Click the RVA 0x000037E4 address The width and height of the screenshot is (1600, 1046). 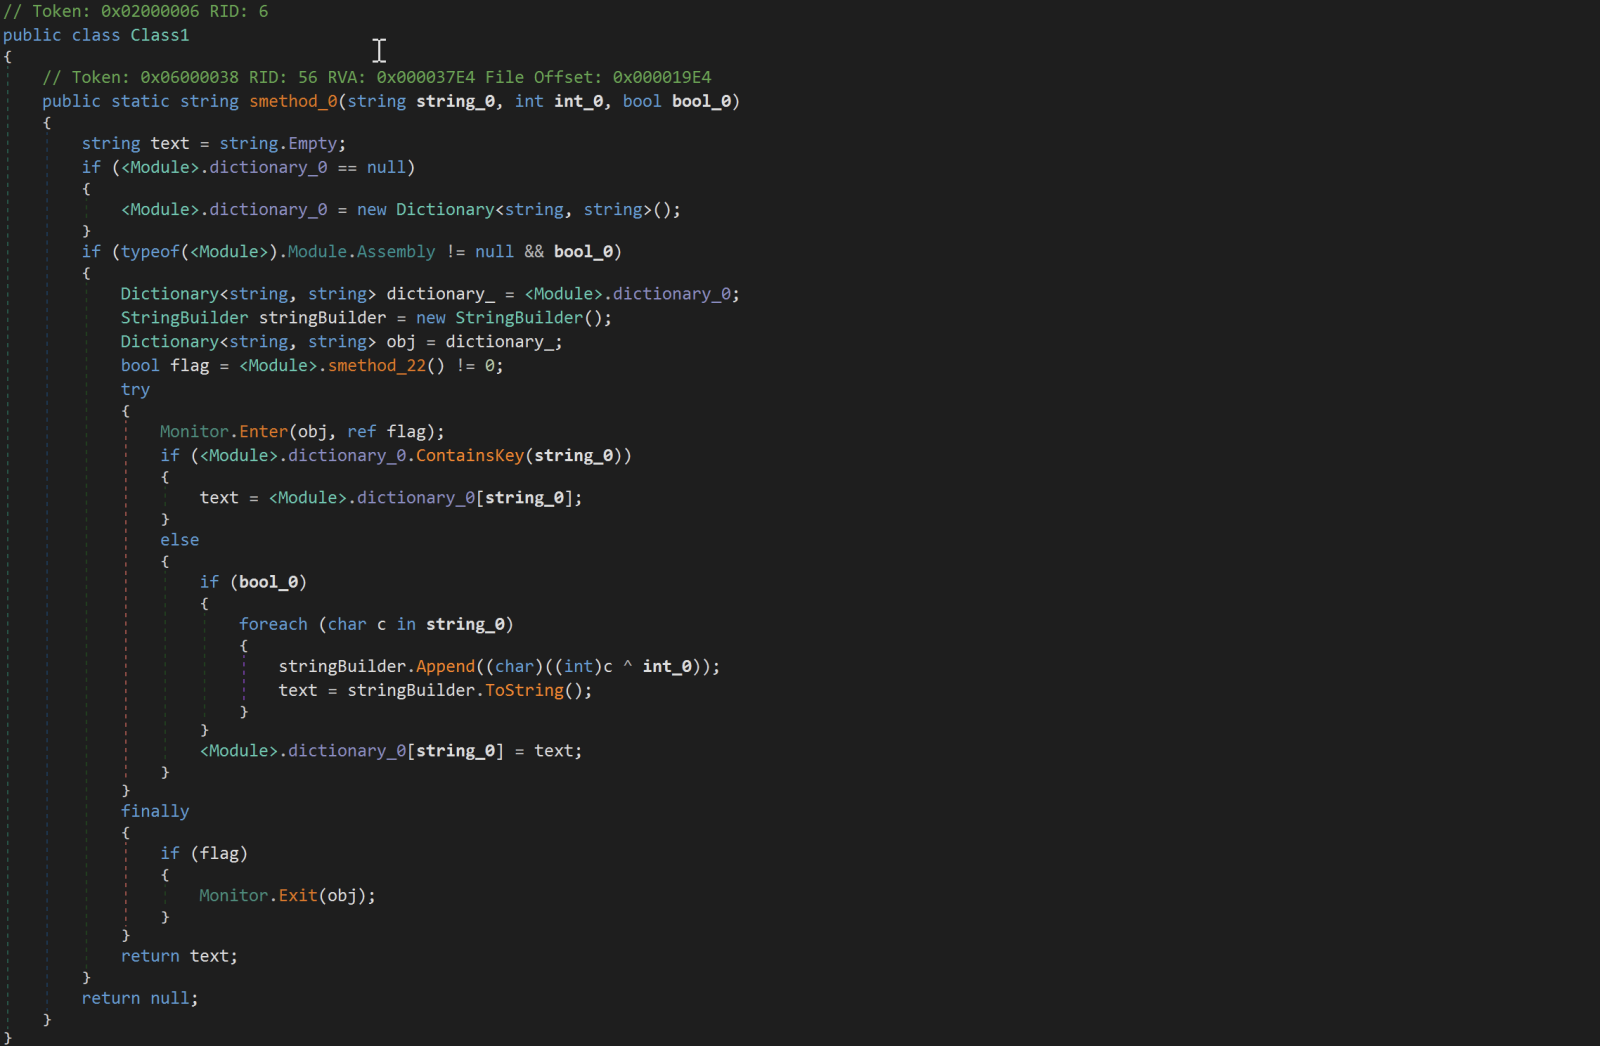pyautogui.click(x=425, y=77)
